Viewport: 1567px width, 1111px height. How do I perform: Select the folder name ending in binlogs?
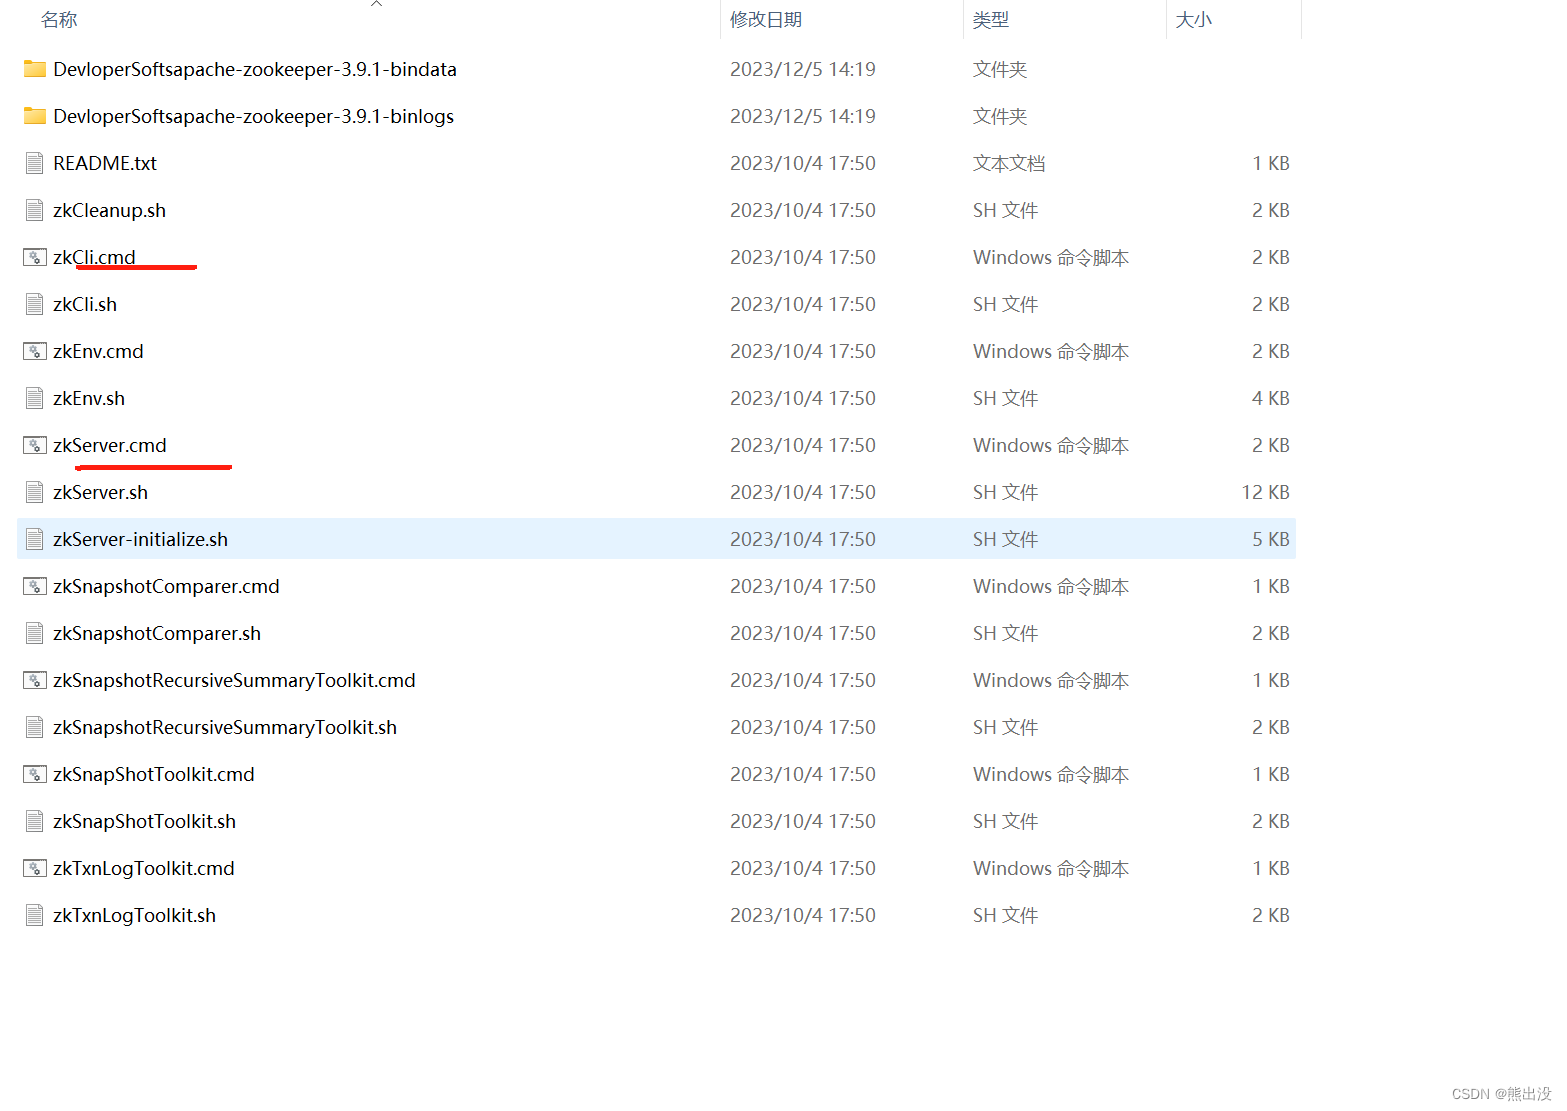coord(253,116)
